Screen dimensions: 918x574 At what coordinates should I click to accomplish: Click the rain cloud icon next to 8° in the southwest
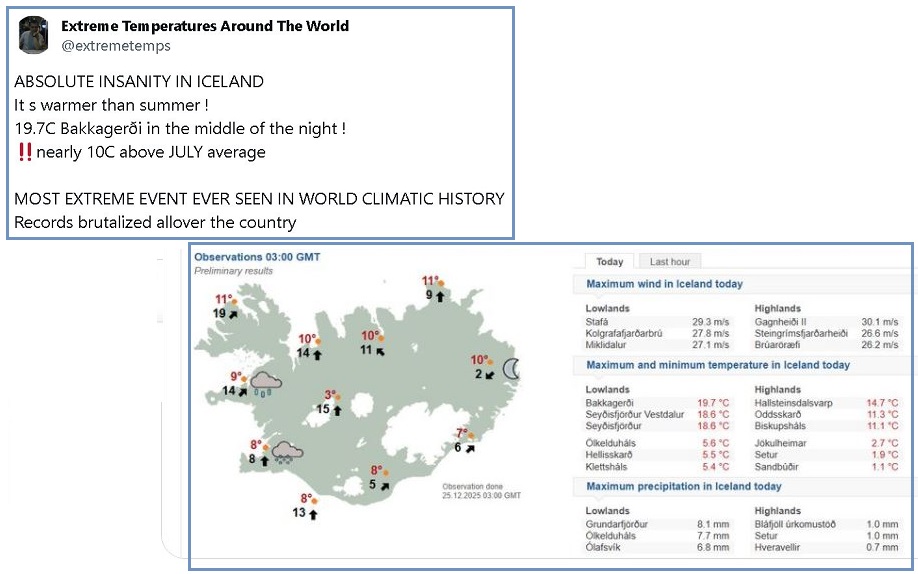(x=287, y=453)
